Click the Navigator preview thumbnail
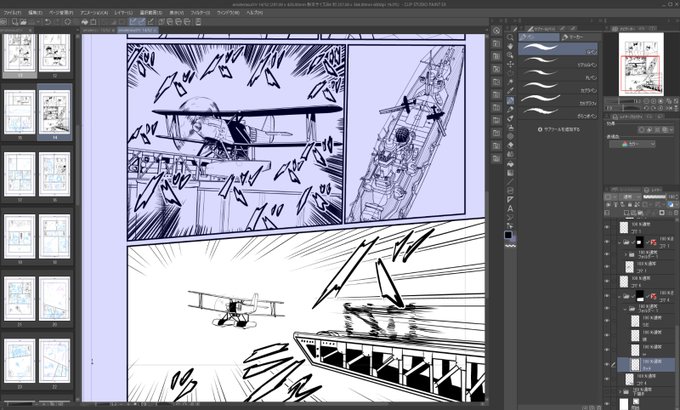Image resolution: width=680 pixels, height=410 pixels. click(x=641, y=64)
